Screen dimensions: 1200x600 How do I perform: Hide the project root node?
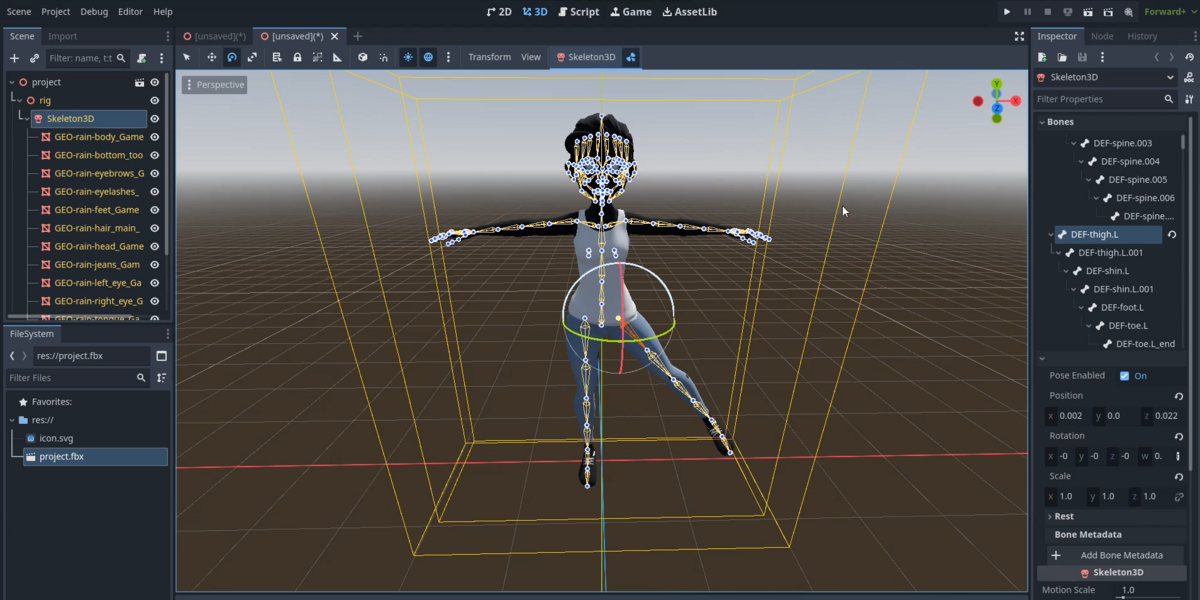(155, 82)
